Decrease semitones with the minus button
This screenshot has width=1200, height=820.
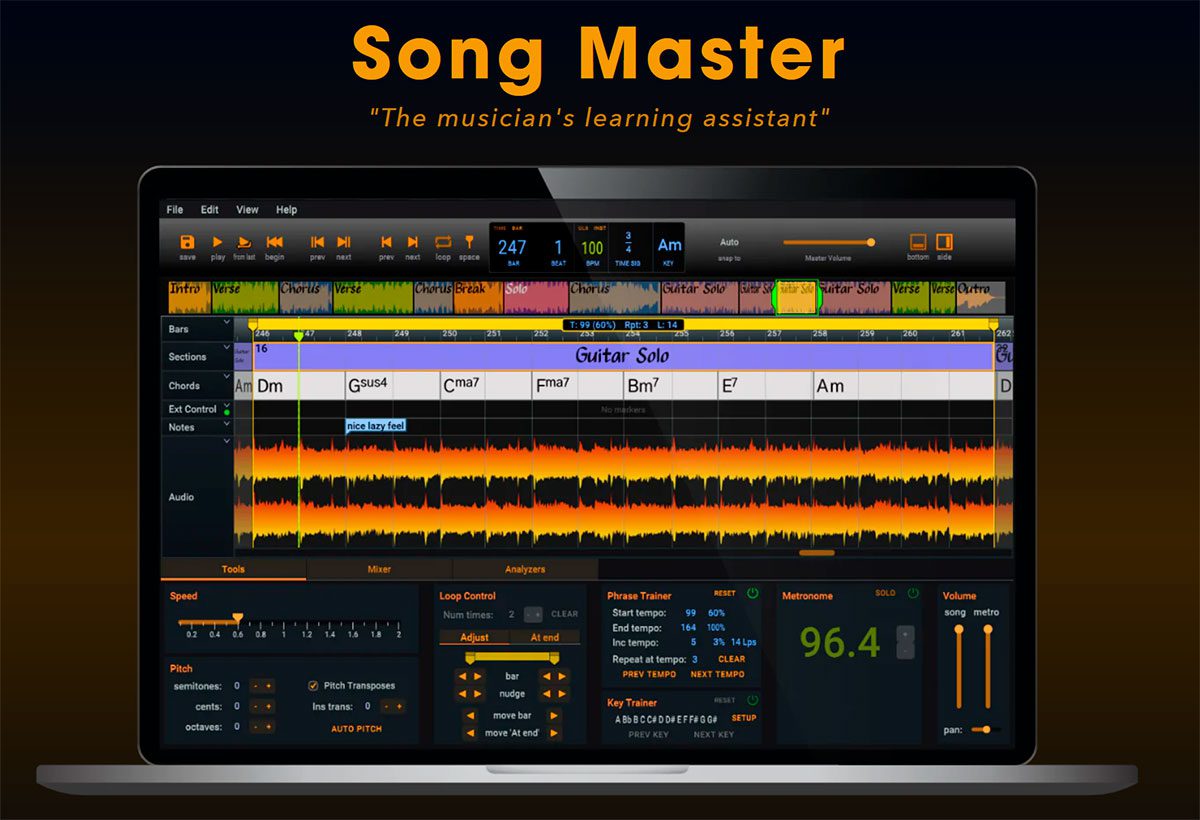click(x=254, y=686)
